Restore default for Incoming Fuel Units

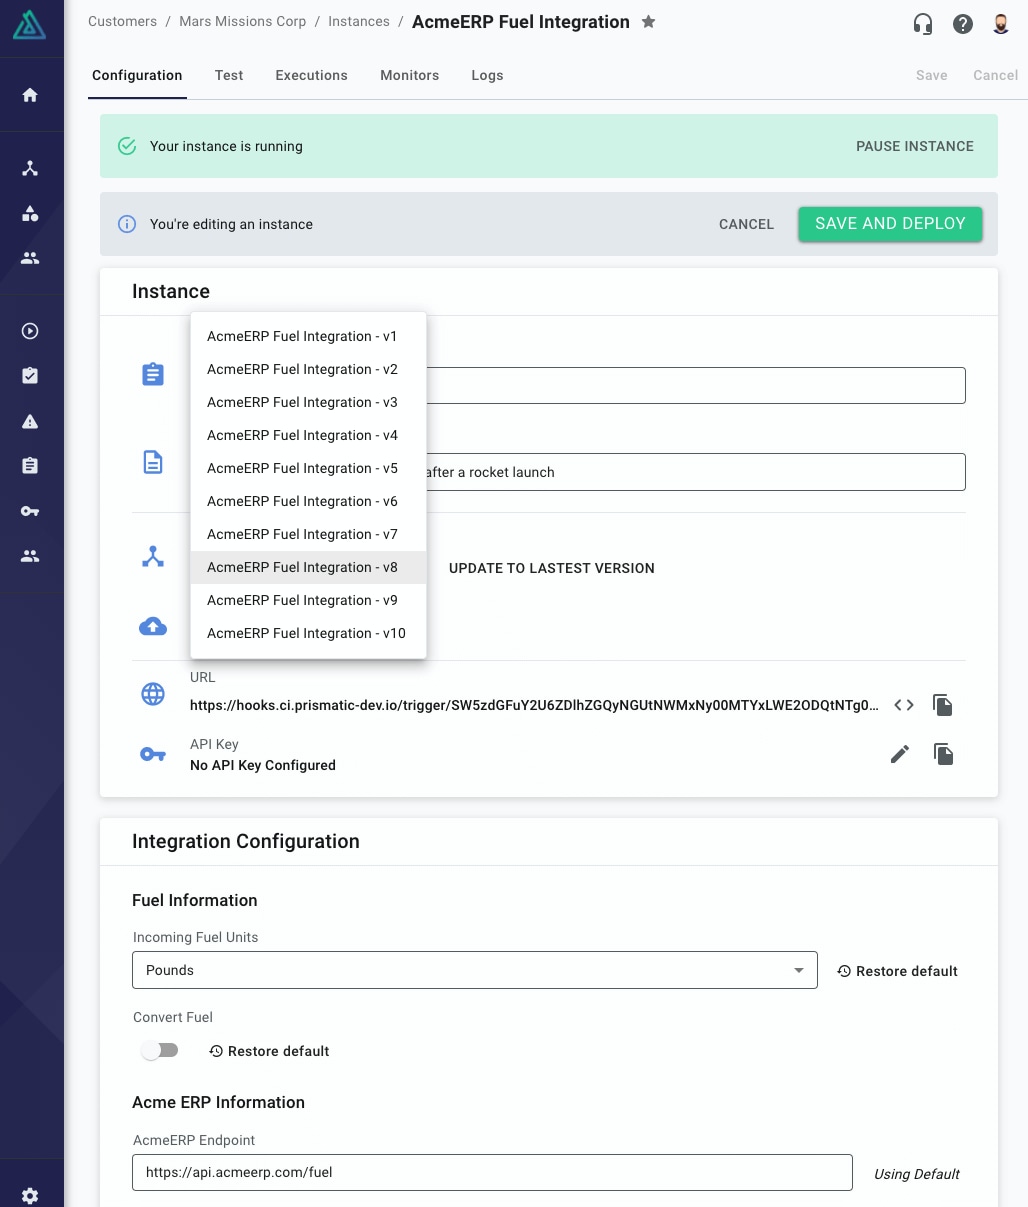pos(898,971)
